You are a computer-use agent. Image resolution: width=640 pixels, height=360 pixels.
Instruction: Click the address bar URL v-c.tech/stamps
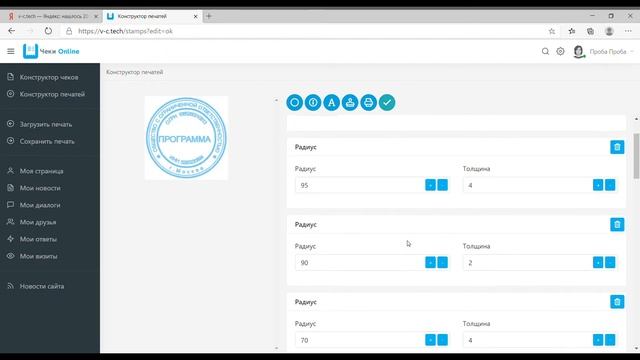point(125,31)
